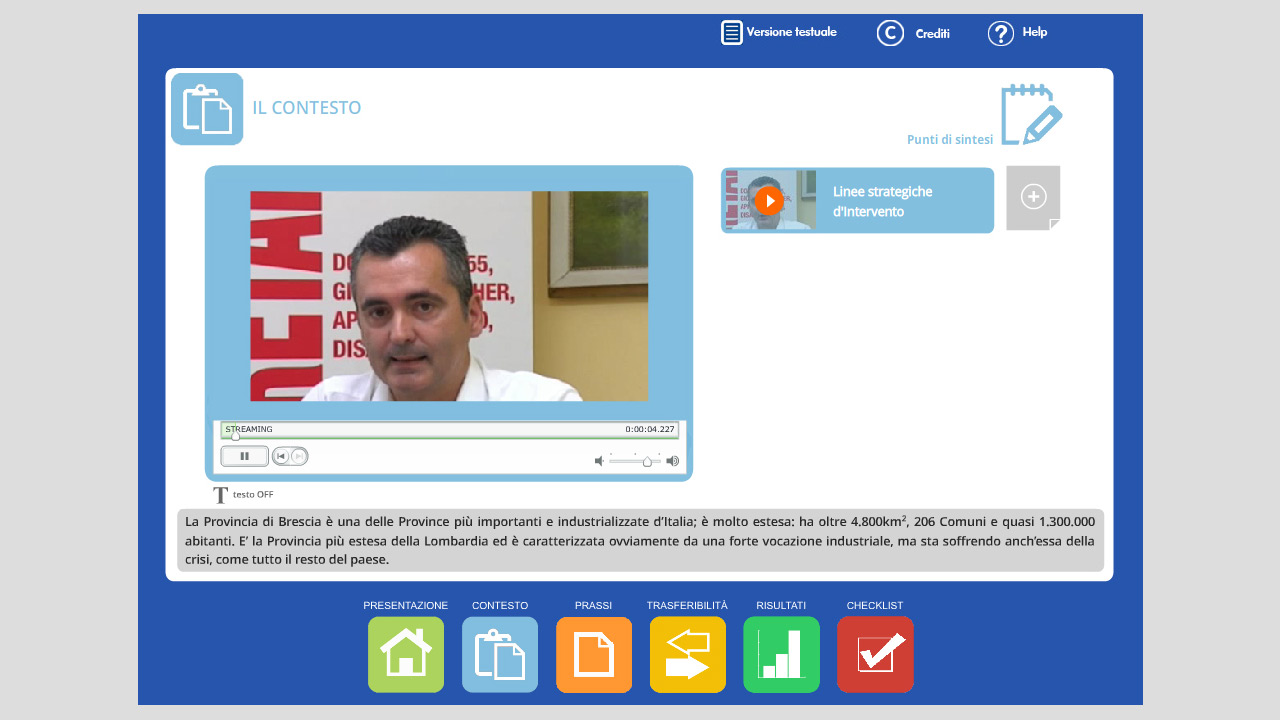Expand the gray plus document button
This screenshot has width=1280, height=720.
click(1033, 197)
